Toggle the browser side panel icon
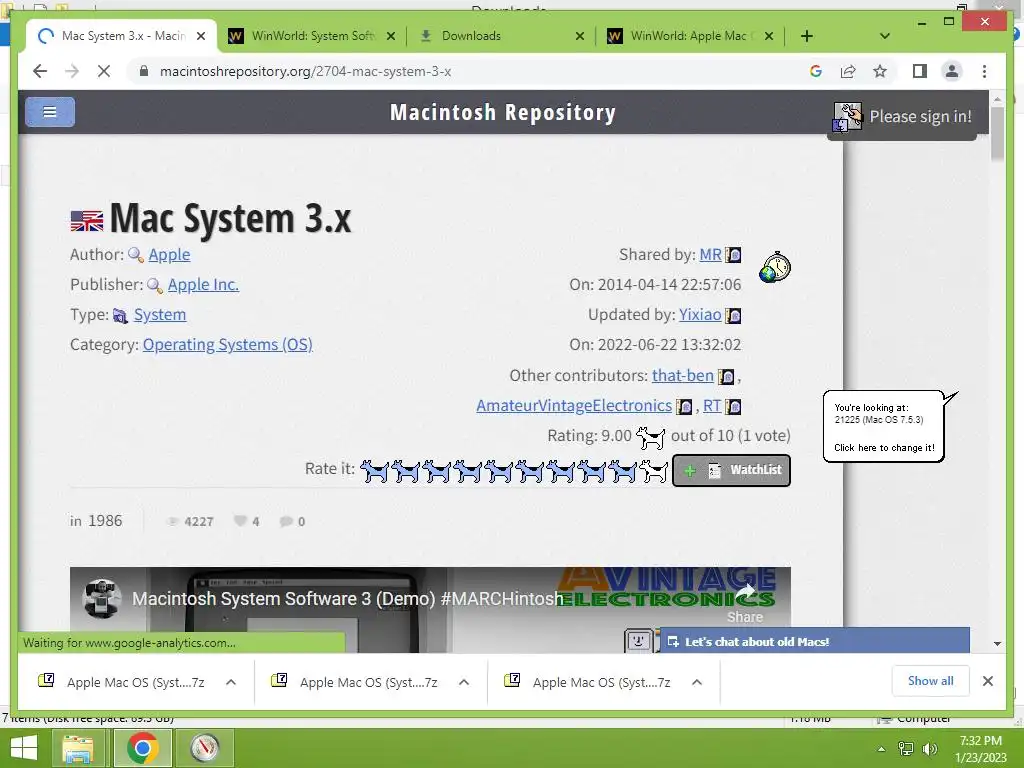Image resolution: width=1024 pixels, height=768 pixels. pyautogui.click(x=920, y=71)
